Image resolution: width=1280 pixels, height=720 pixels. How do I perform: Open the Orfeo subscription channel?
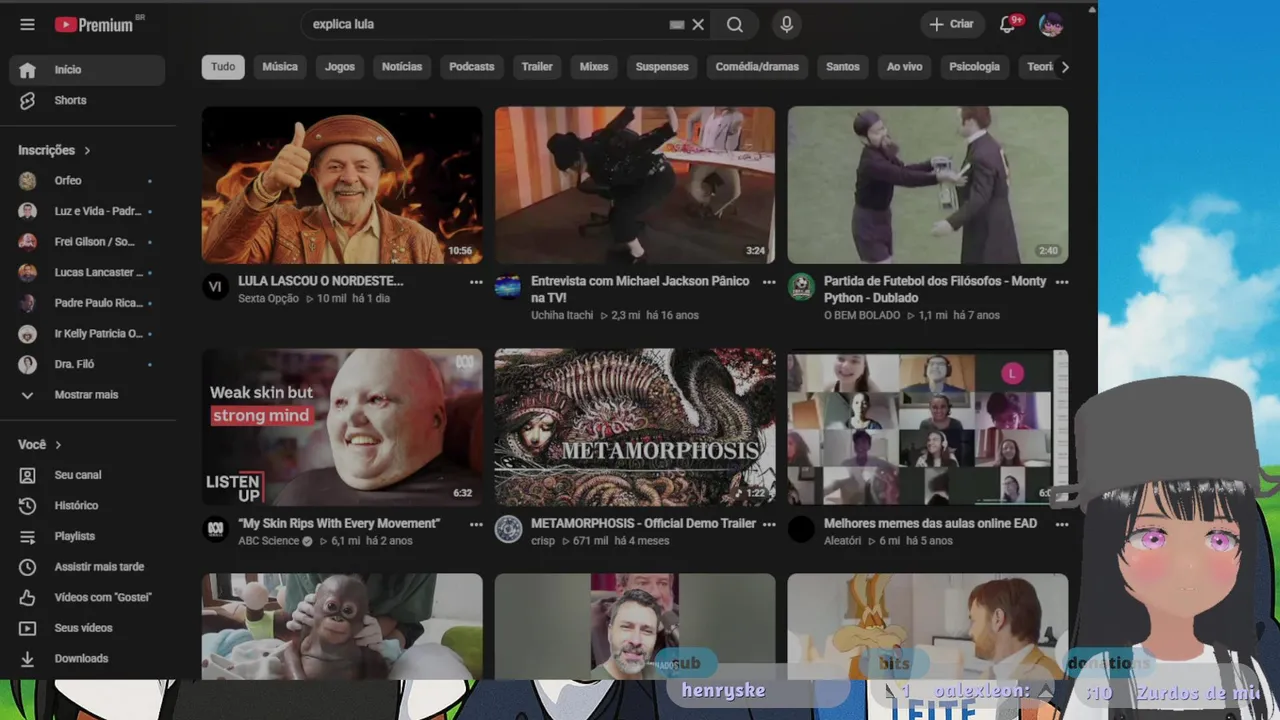tap(87, 181)
